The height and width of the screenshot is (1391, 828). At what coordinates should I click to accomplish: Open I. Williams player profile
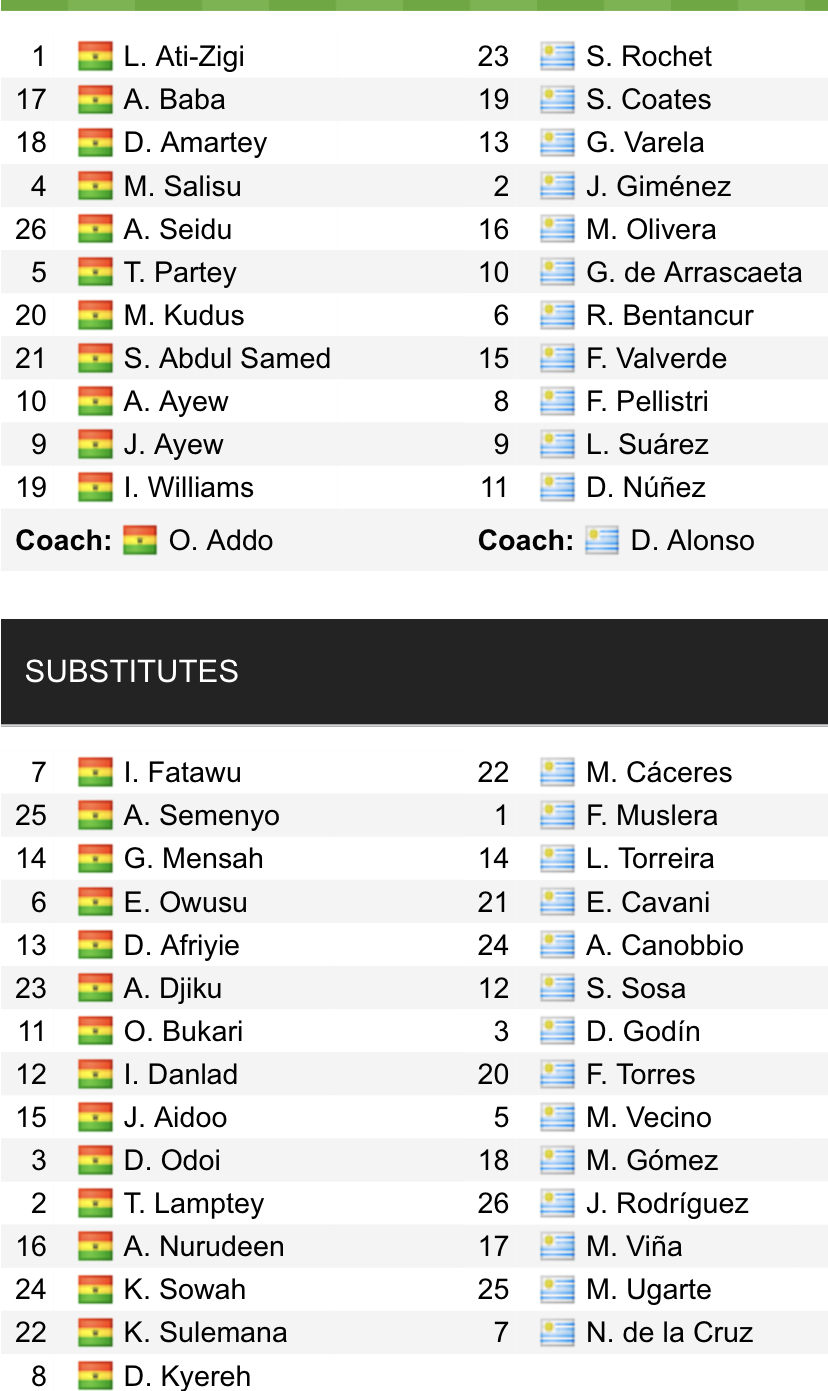point(188,487)
